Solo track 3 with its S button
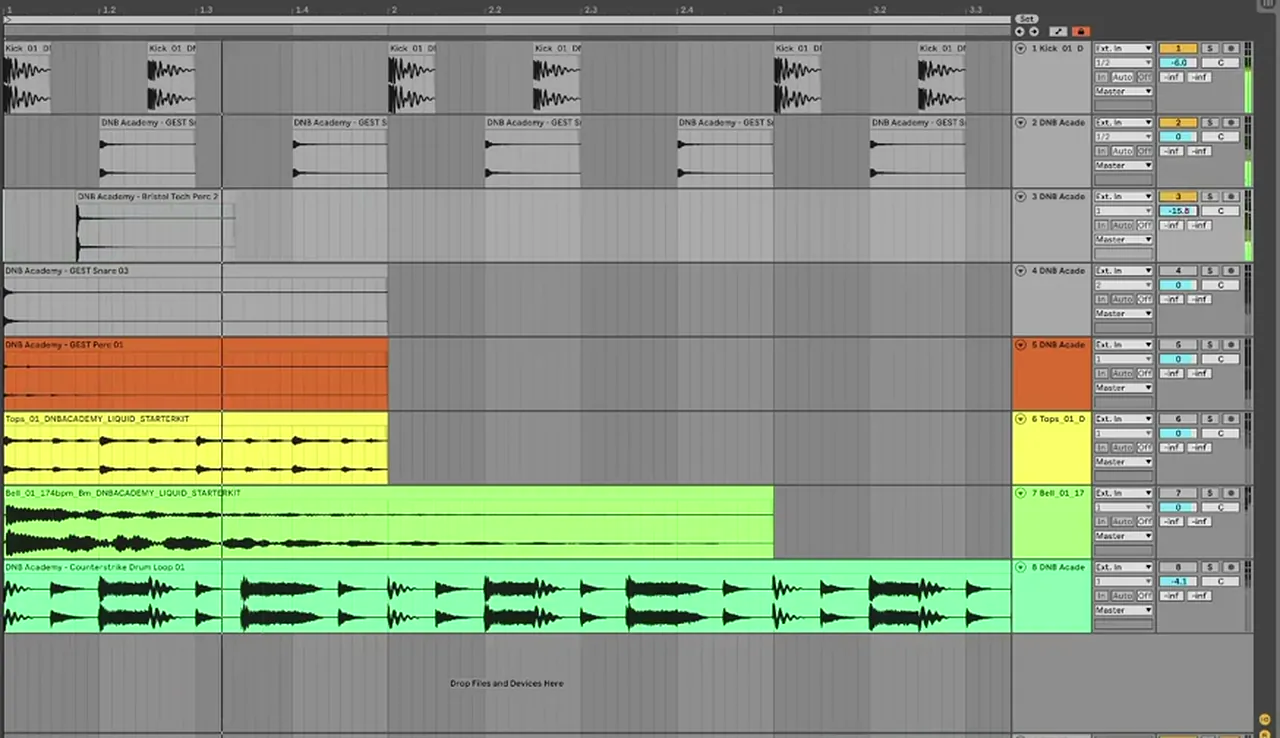 1210,196
